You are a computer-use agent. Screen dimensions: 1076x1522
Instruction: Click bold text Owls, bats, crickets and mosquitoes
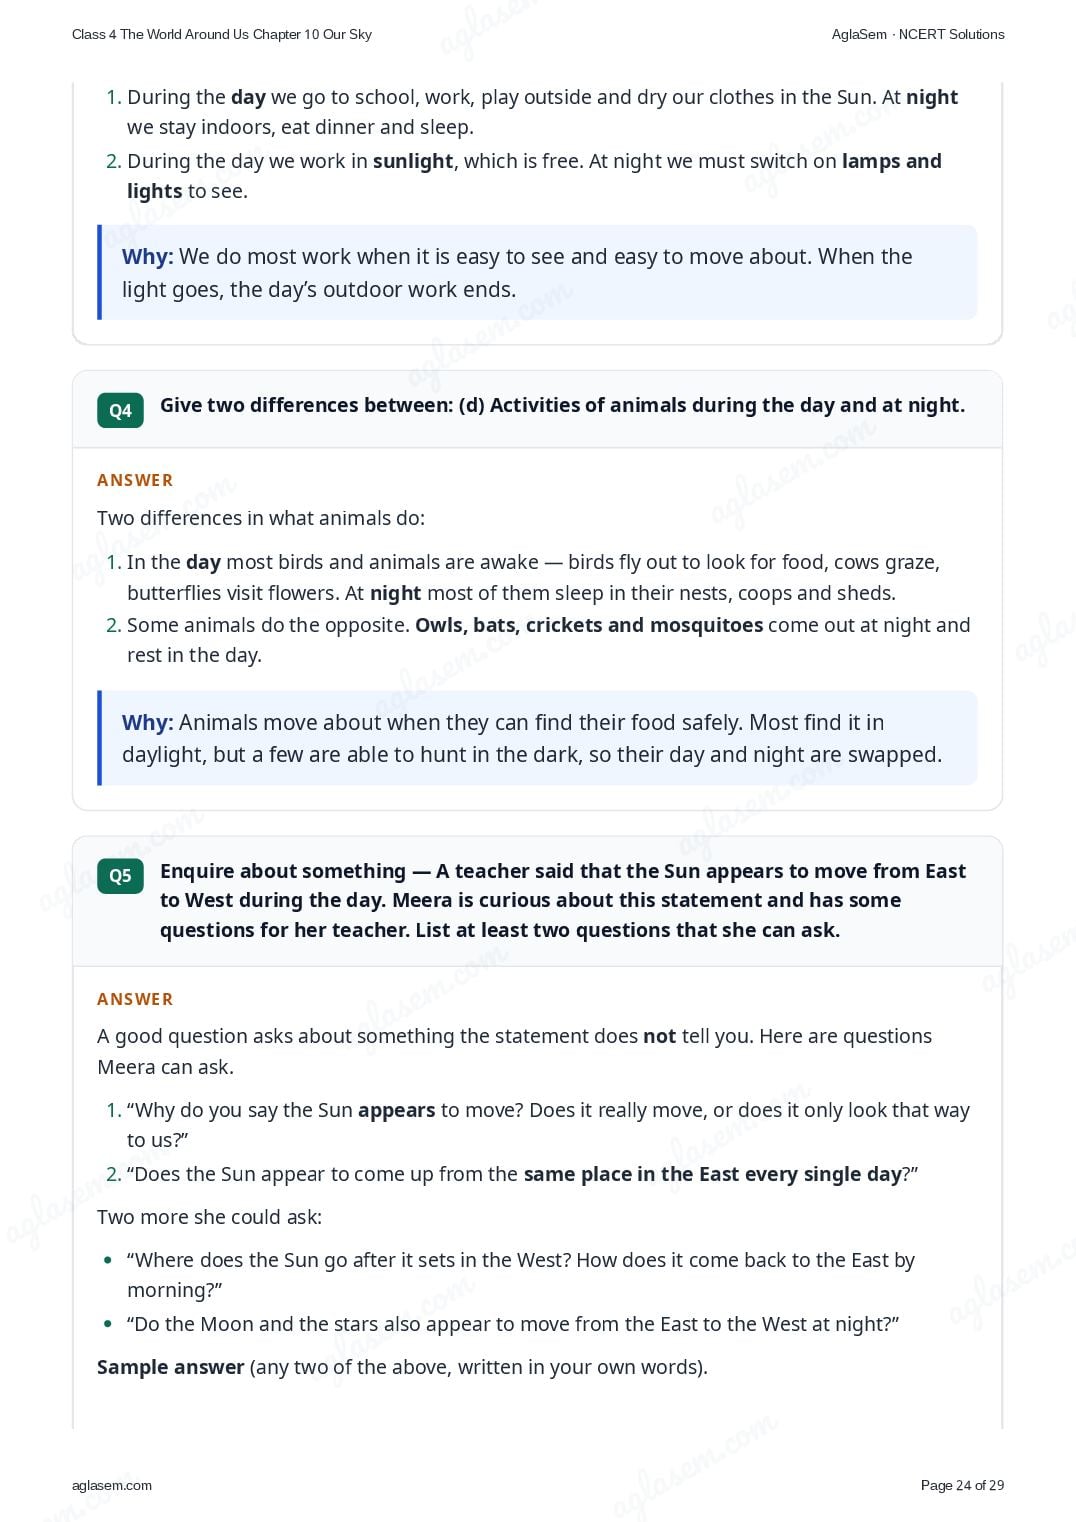point(589,625)
